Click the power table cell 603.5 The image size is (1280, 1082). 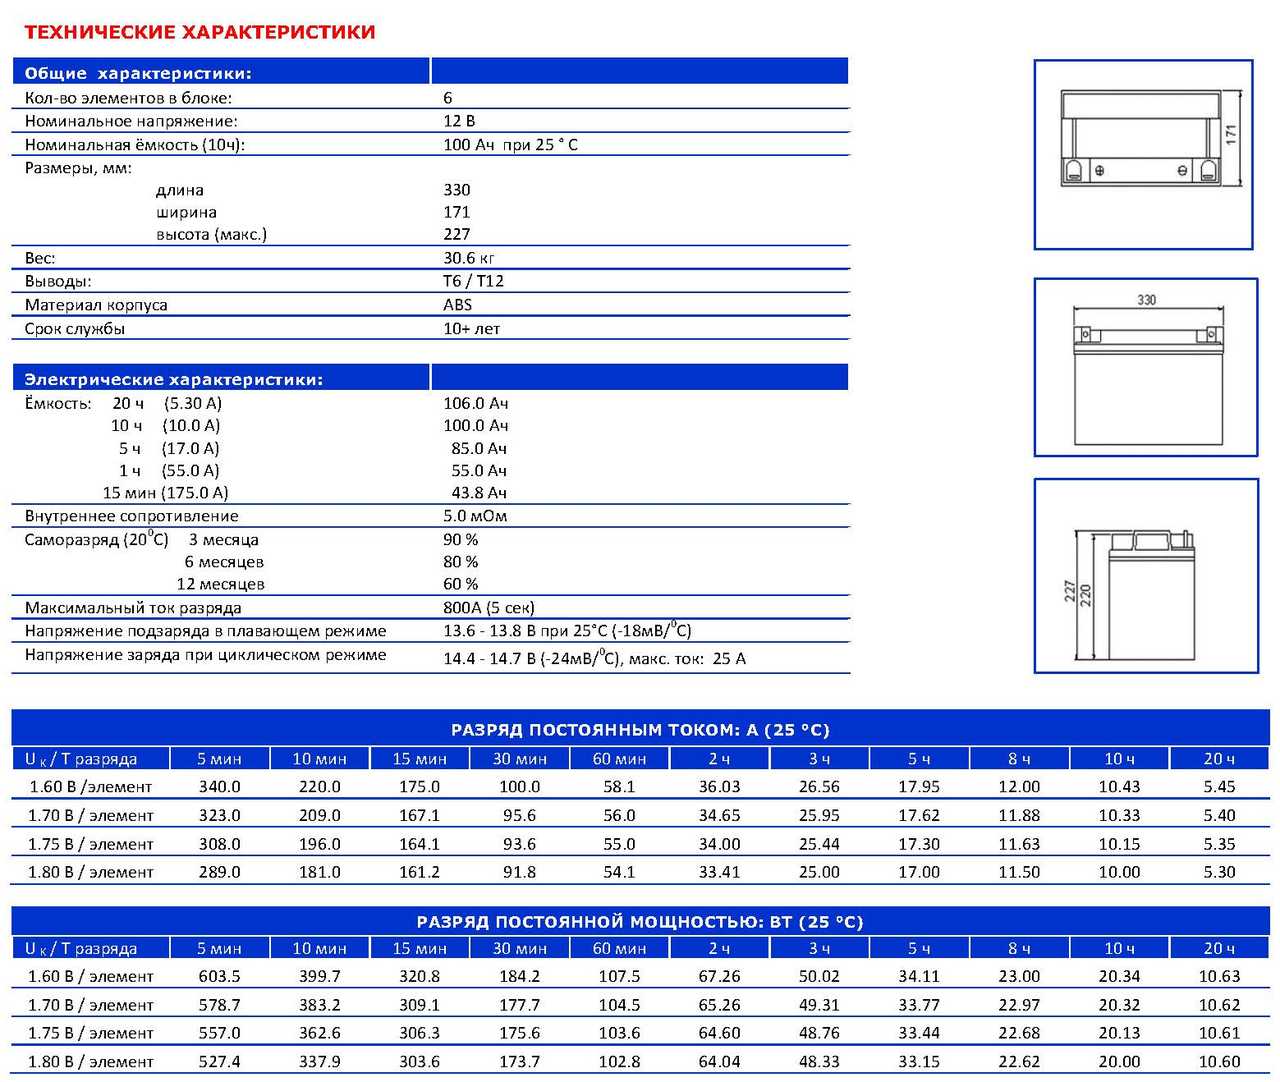point(220,977)
